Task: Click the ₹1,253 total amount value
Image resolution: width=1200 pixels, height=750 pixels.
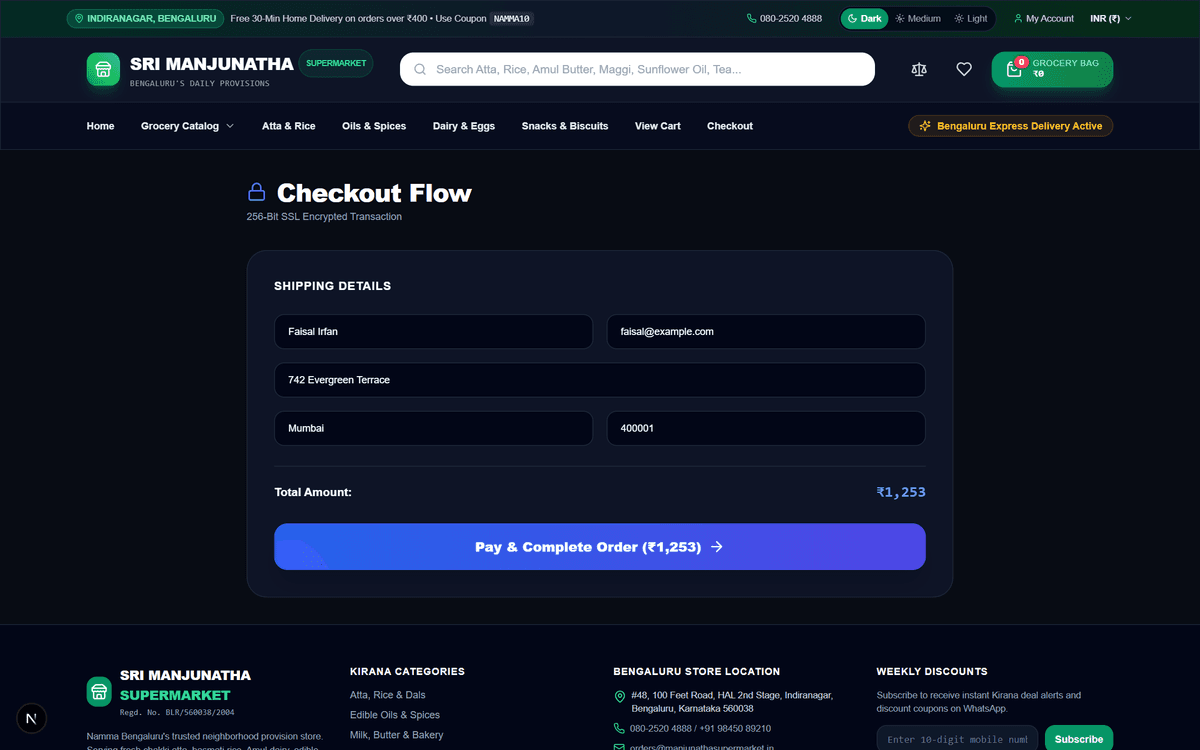Action: pyautogui.click(x=901, y=492)
